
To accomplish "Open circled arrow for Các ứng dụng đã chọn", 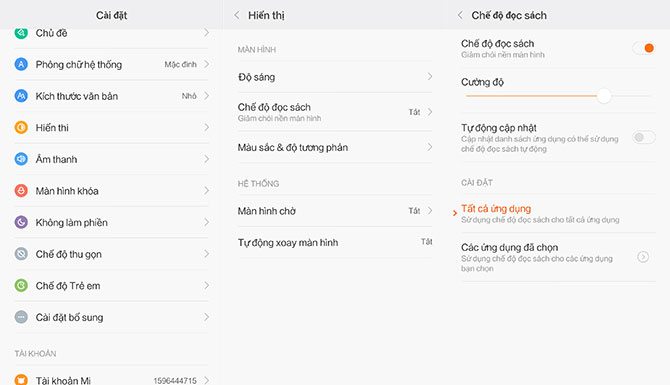I will point(643,257).
